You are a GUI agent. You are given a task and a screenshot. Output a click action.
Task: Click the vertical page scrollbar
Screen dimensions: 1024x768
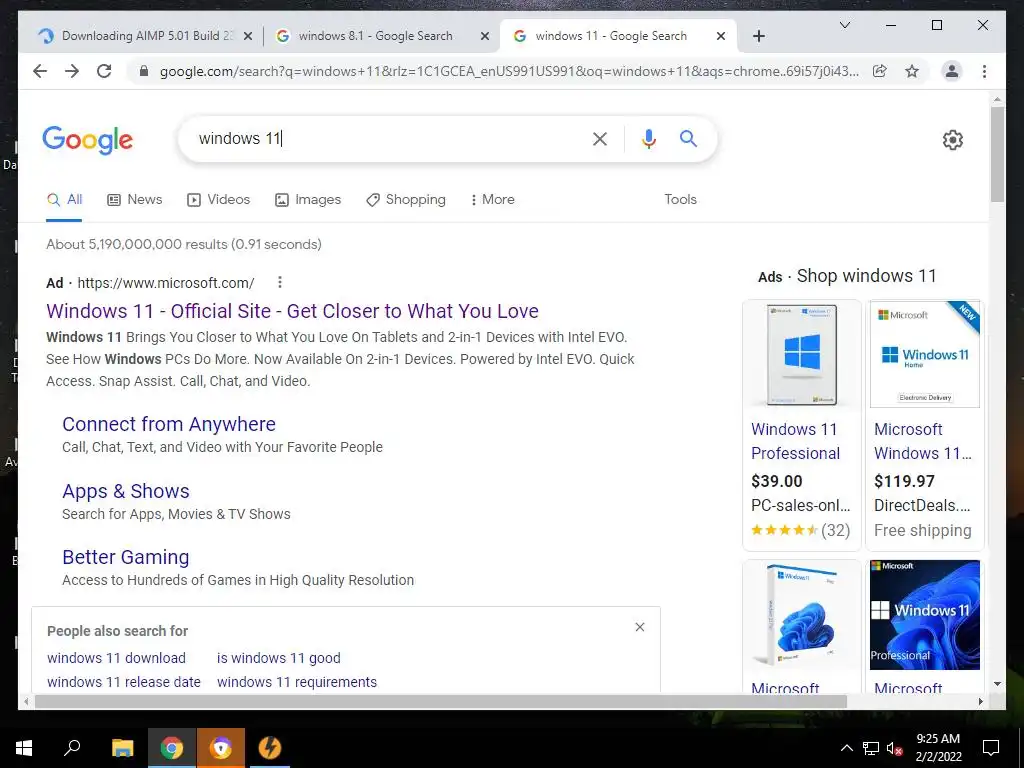click(997, 154)
